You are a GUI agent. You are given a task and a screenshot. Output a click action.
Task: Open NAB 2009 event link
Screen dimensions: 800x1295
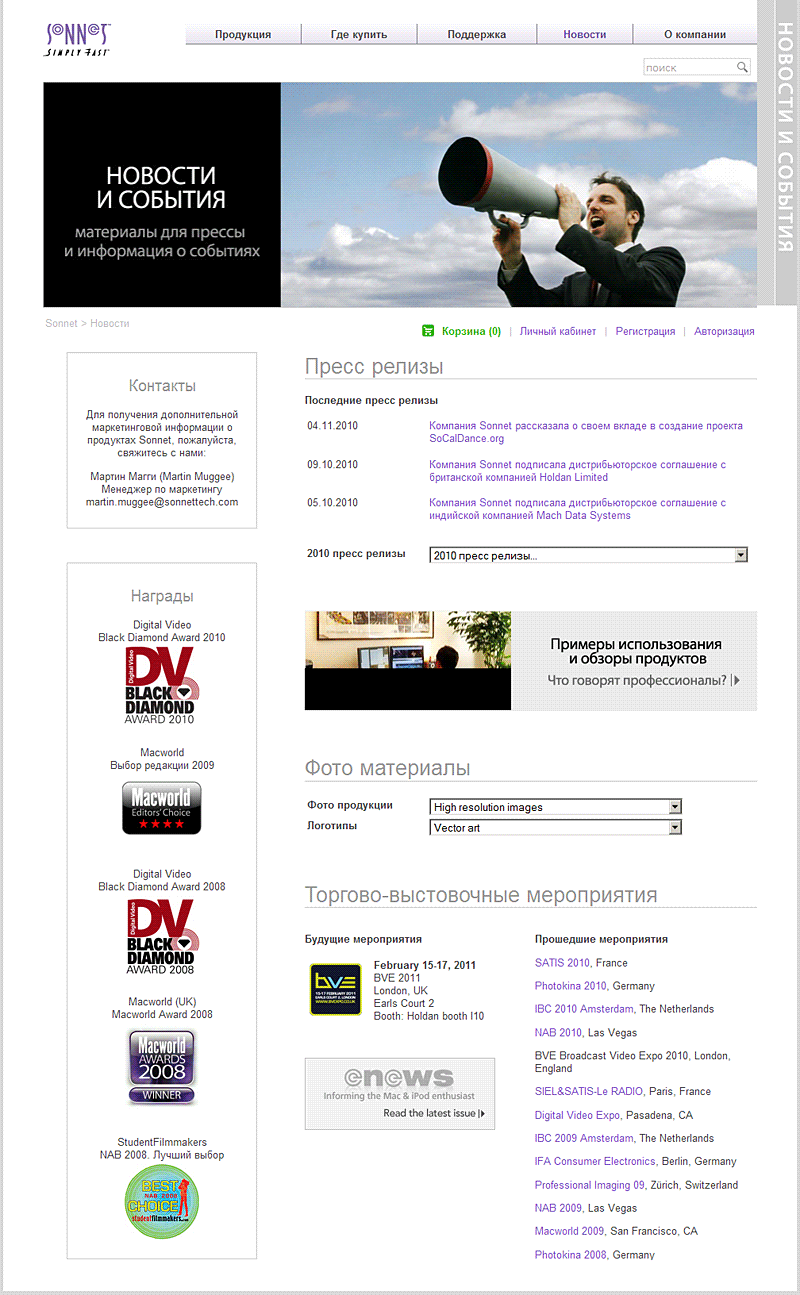[558, 1208]
